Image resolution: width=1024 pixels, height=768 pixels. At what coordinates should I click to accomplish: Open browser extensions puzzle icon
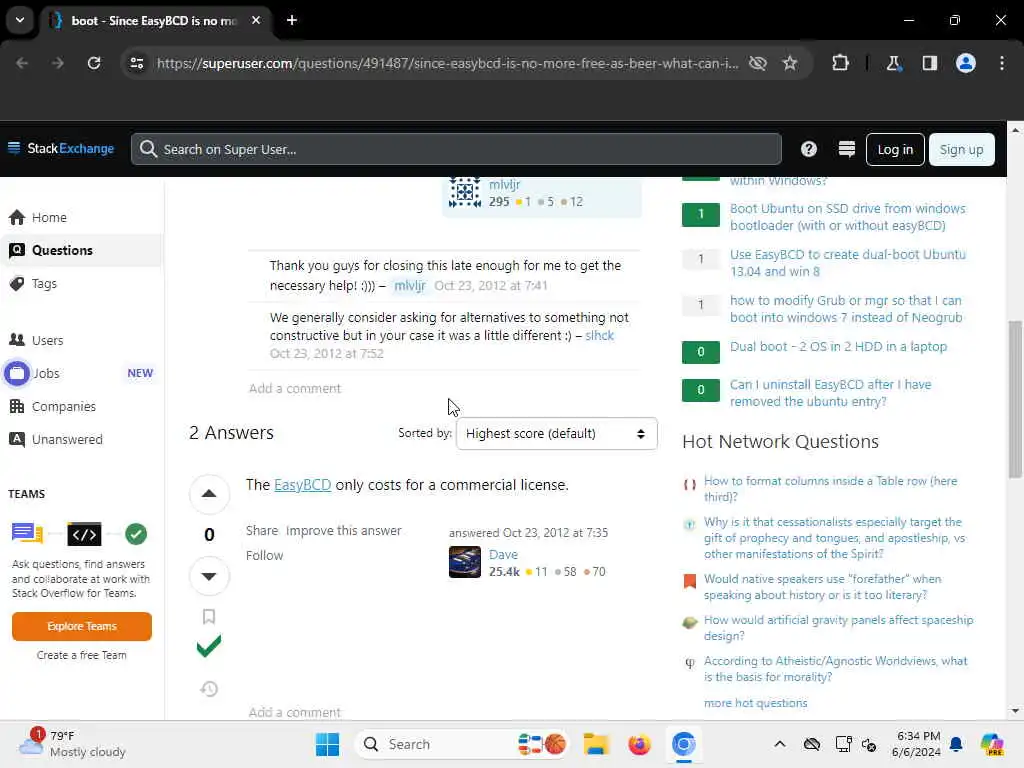[x=840, y=63]
